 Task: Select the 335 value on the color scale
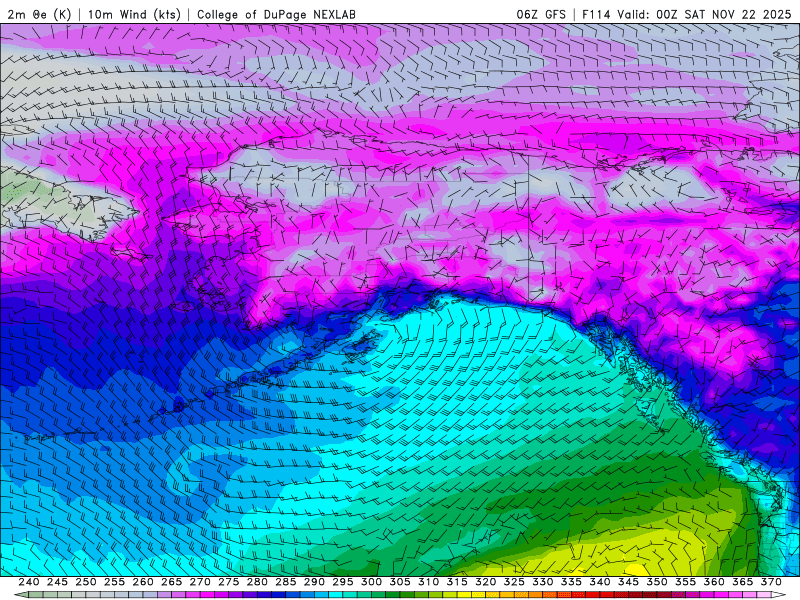tap(571, 582)
